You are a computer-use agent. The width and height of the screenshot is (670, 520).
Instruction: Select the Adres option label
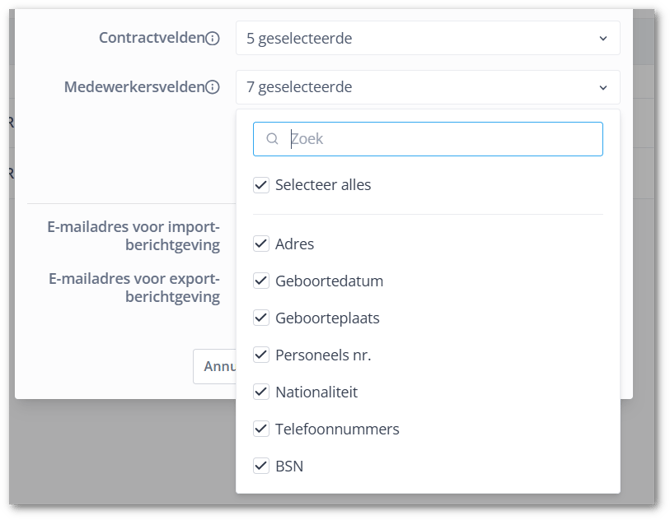click(x=295, y=244)
